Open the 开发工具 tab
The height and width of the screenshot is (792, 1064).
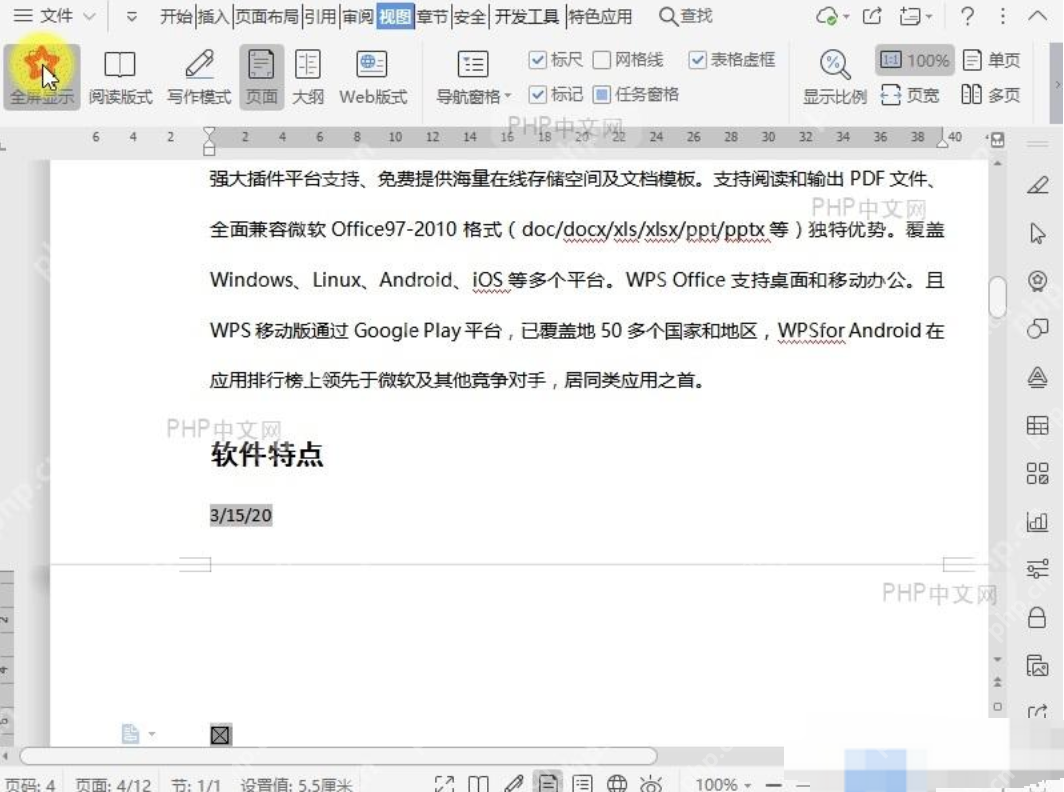(x=527, y=16)
